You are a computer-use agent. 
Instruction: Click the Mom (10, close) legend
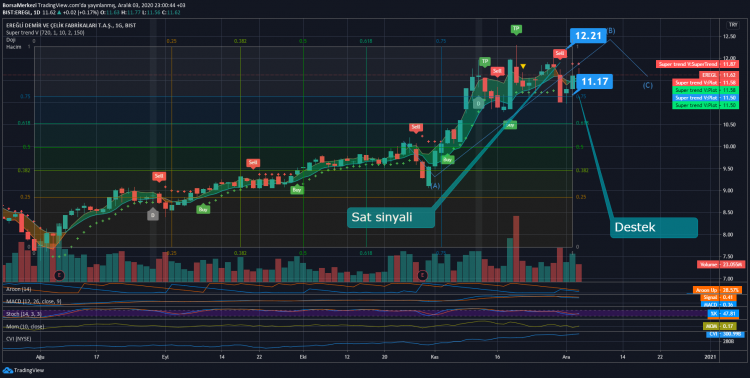point(24,326)
